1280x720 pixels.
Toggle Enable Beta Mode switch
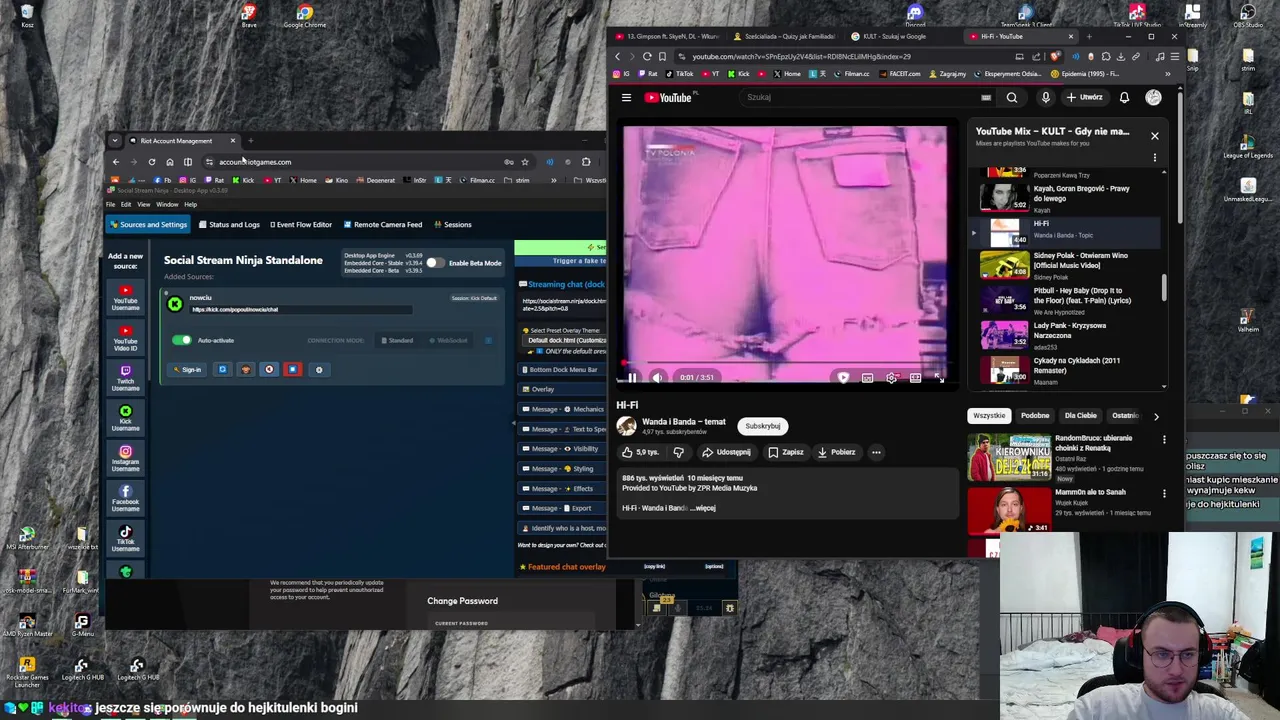[436, 263]
